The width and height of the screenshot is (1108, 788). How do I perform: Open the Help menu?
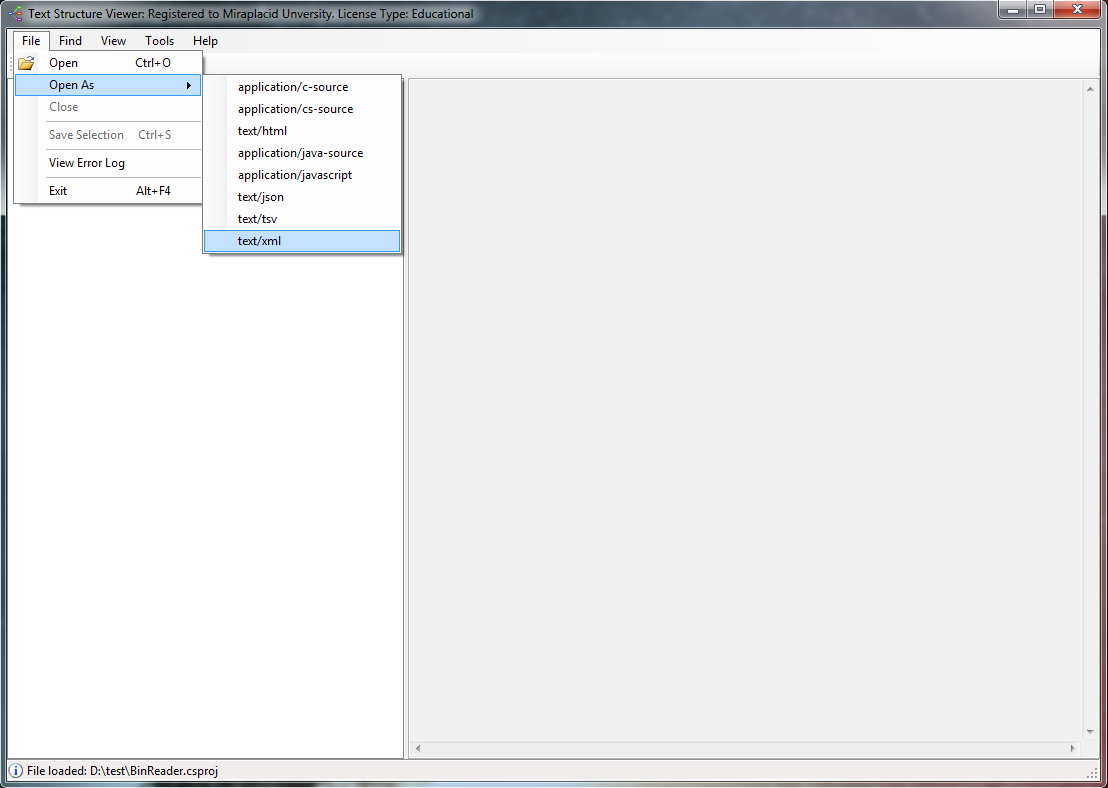click(x=206, y=40)
